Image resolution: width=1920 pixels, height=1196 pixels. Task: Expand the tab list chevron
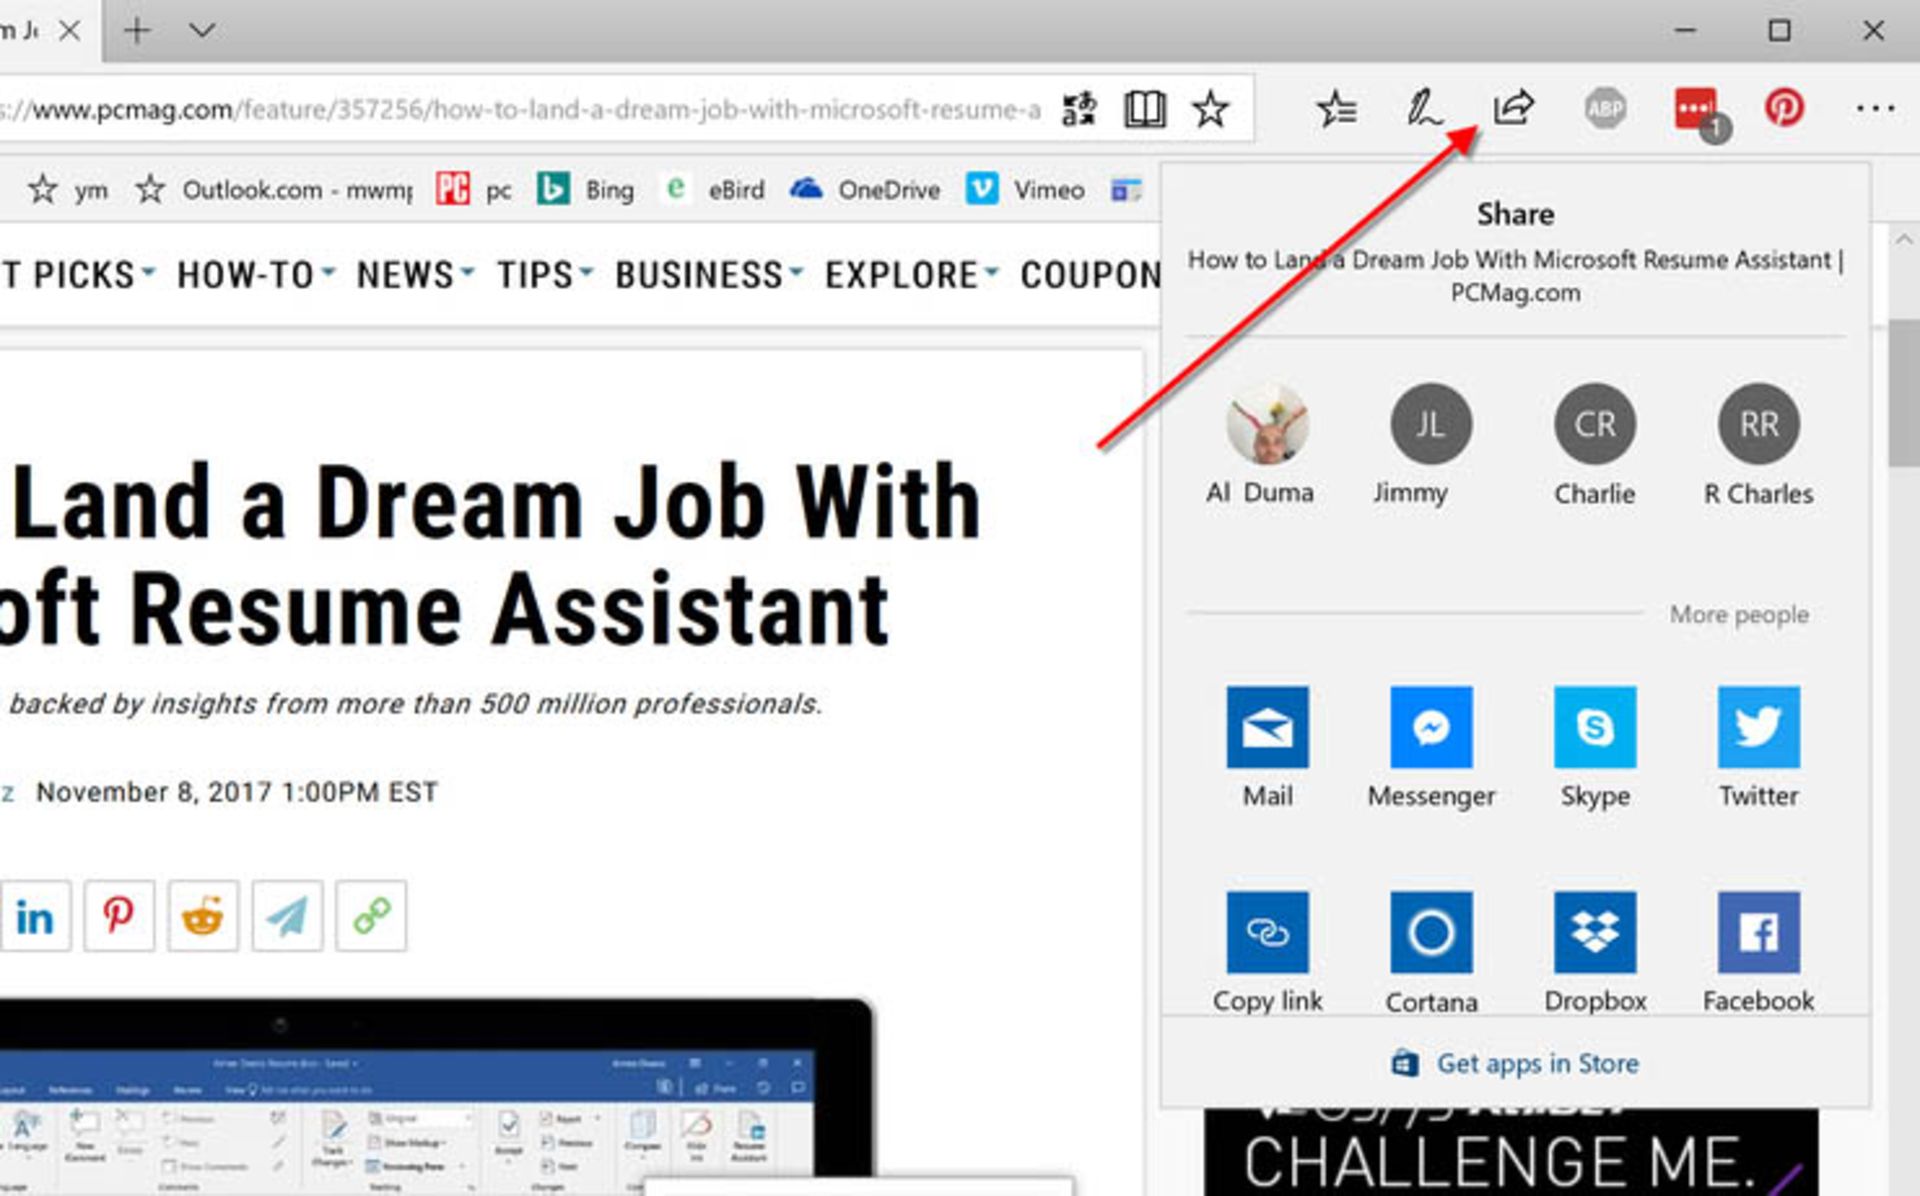tap(202, 31)
